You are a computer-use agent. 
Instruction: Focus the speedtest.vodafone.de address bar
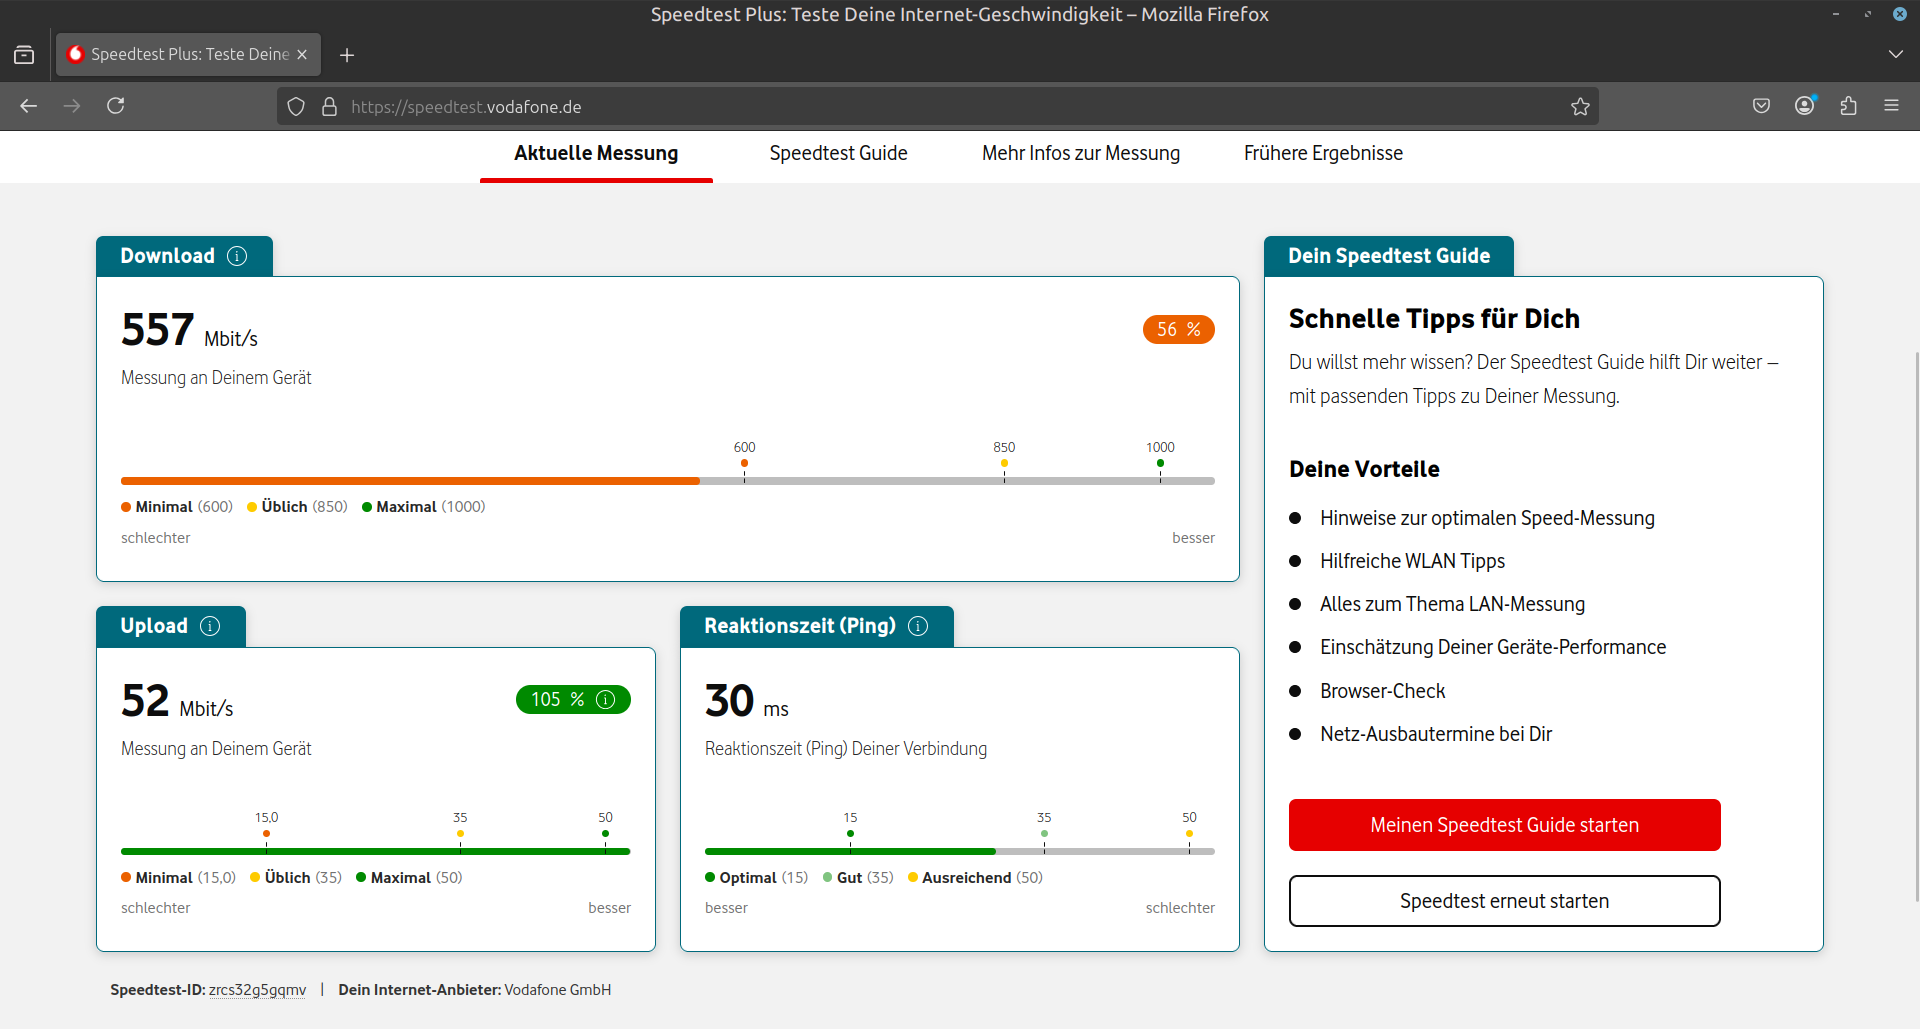coord(938,107)
